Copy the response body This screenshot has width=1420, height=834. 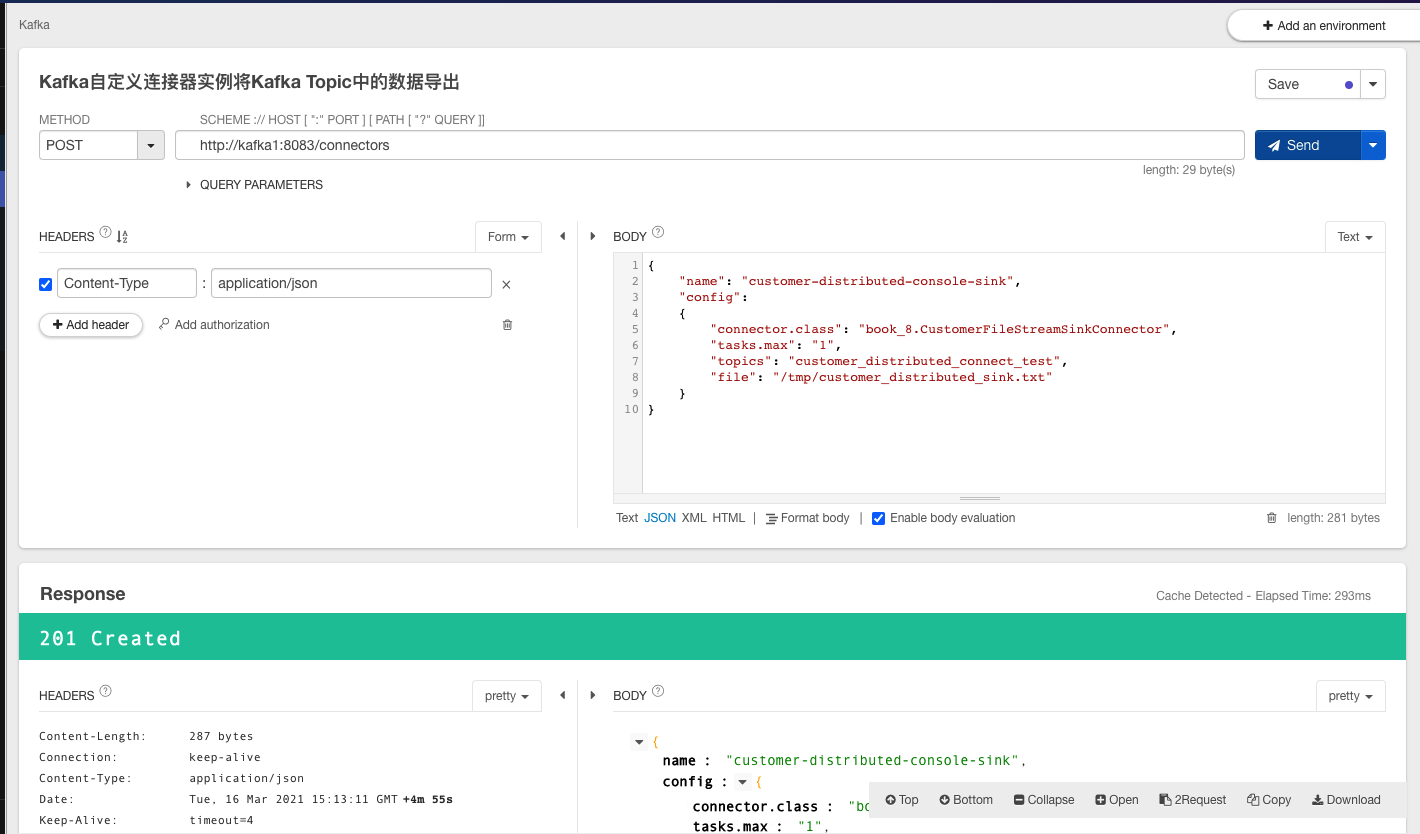point(1269,800)
